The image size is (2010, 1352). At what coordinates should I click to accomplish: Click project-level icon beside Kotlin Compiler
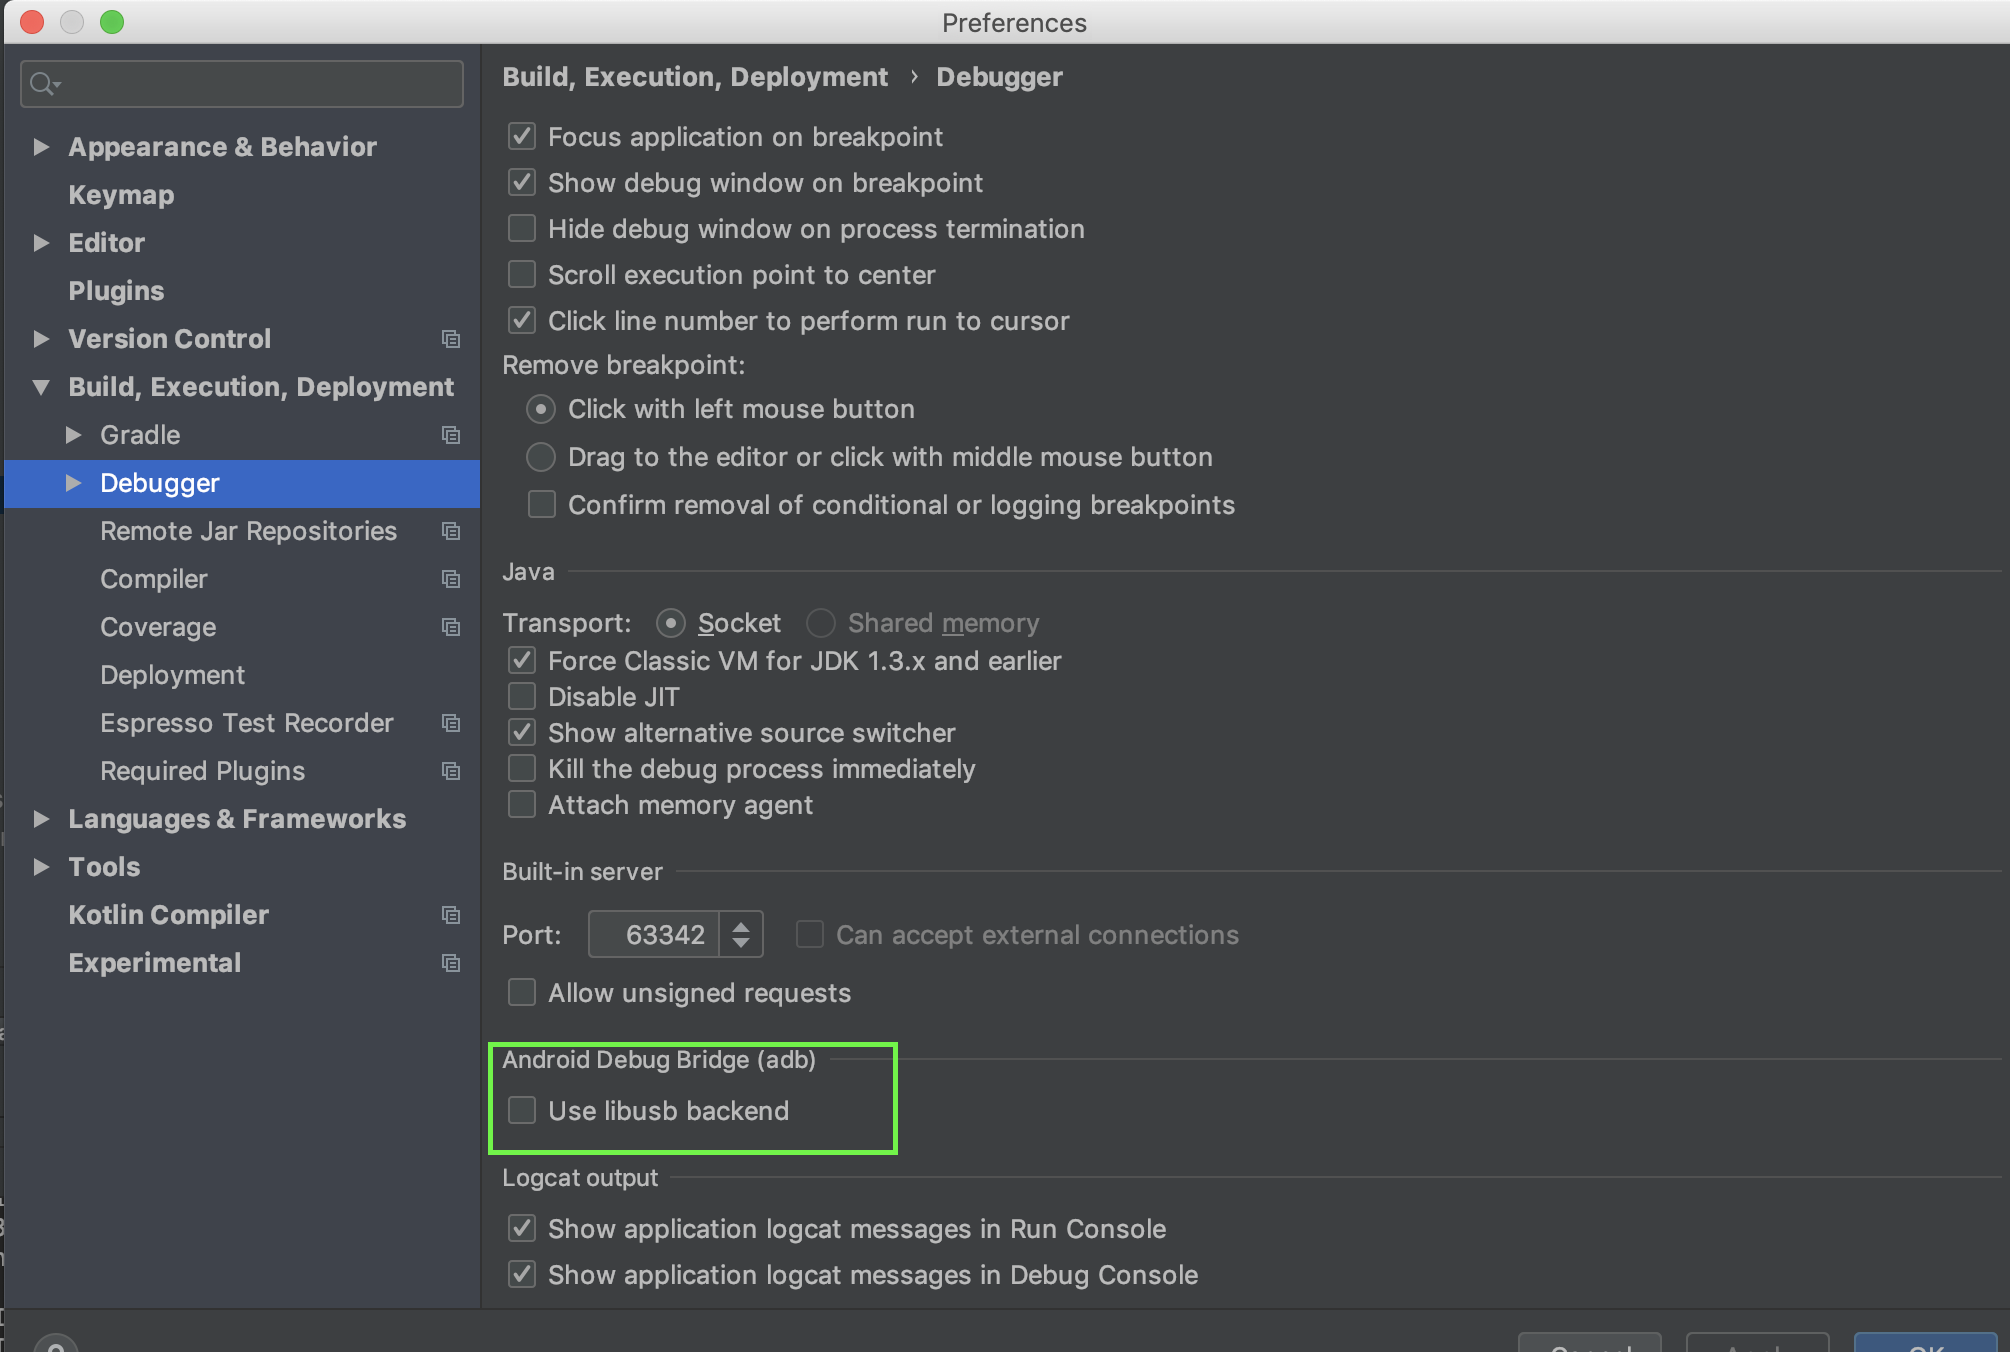click(x=451, y=915)
